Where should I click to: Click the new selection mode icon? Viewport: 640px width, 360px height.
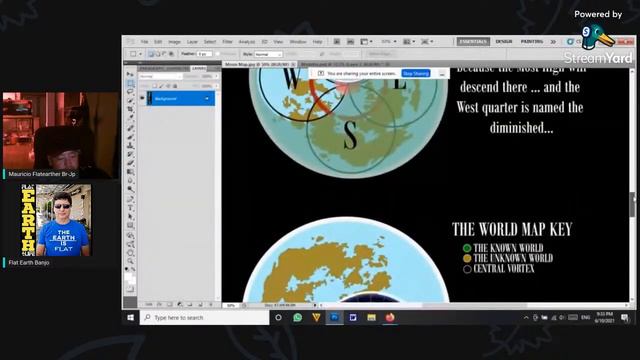(x=151, y=54)
